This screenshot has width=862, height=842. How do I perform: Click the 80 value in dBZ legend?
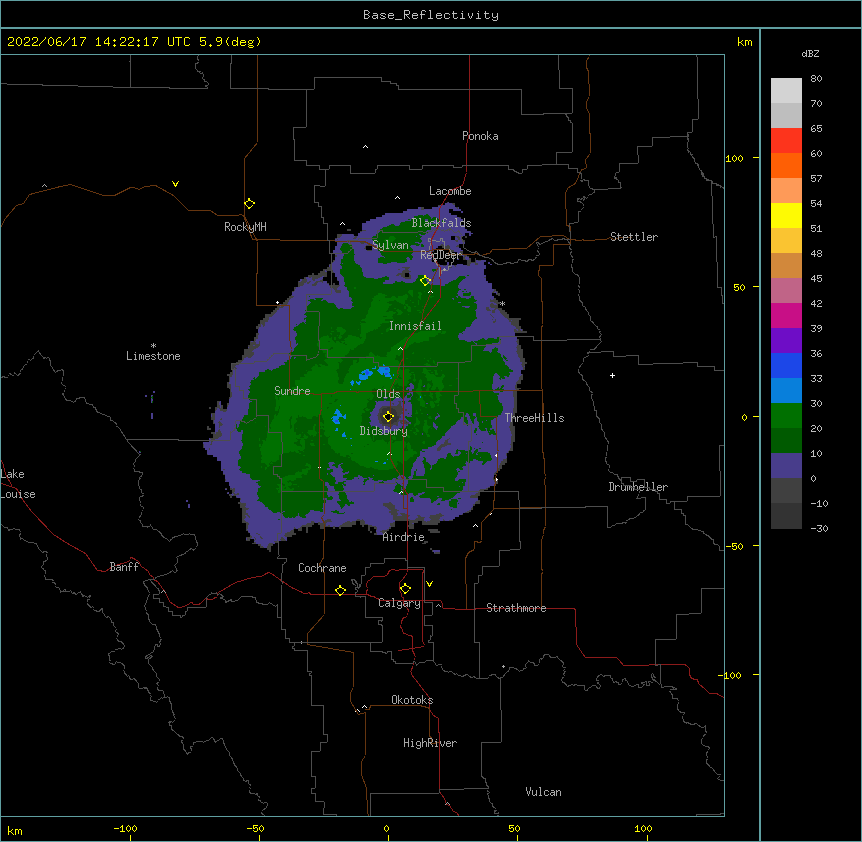816,79
